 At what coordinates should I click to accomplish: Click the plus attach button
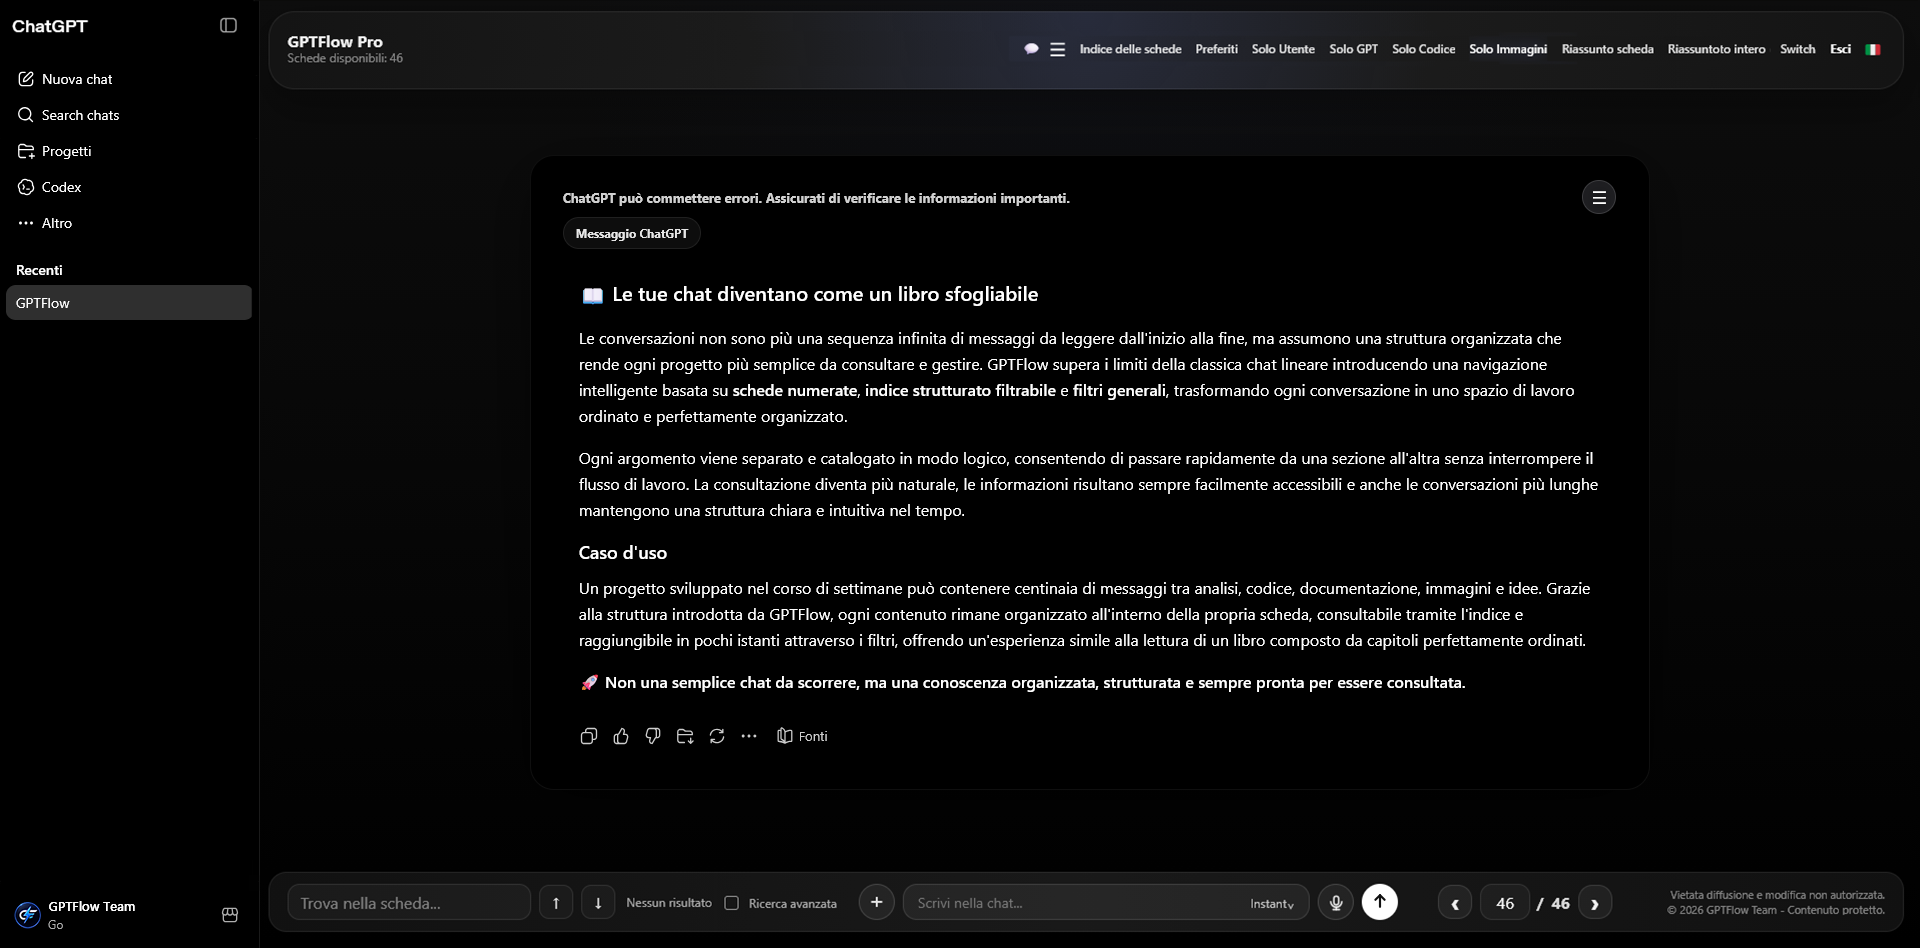coord(876,902)
